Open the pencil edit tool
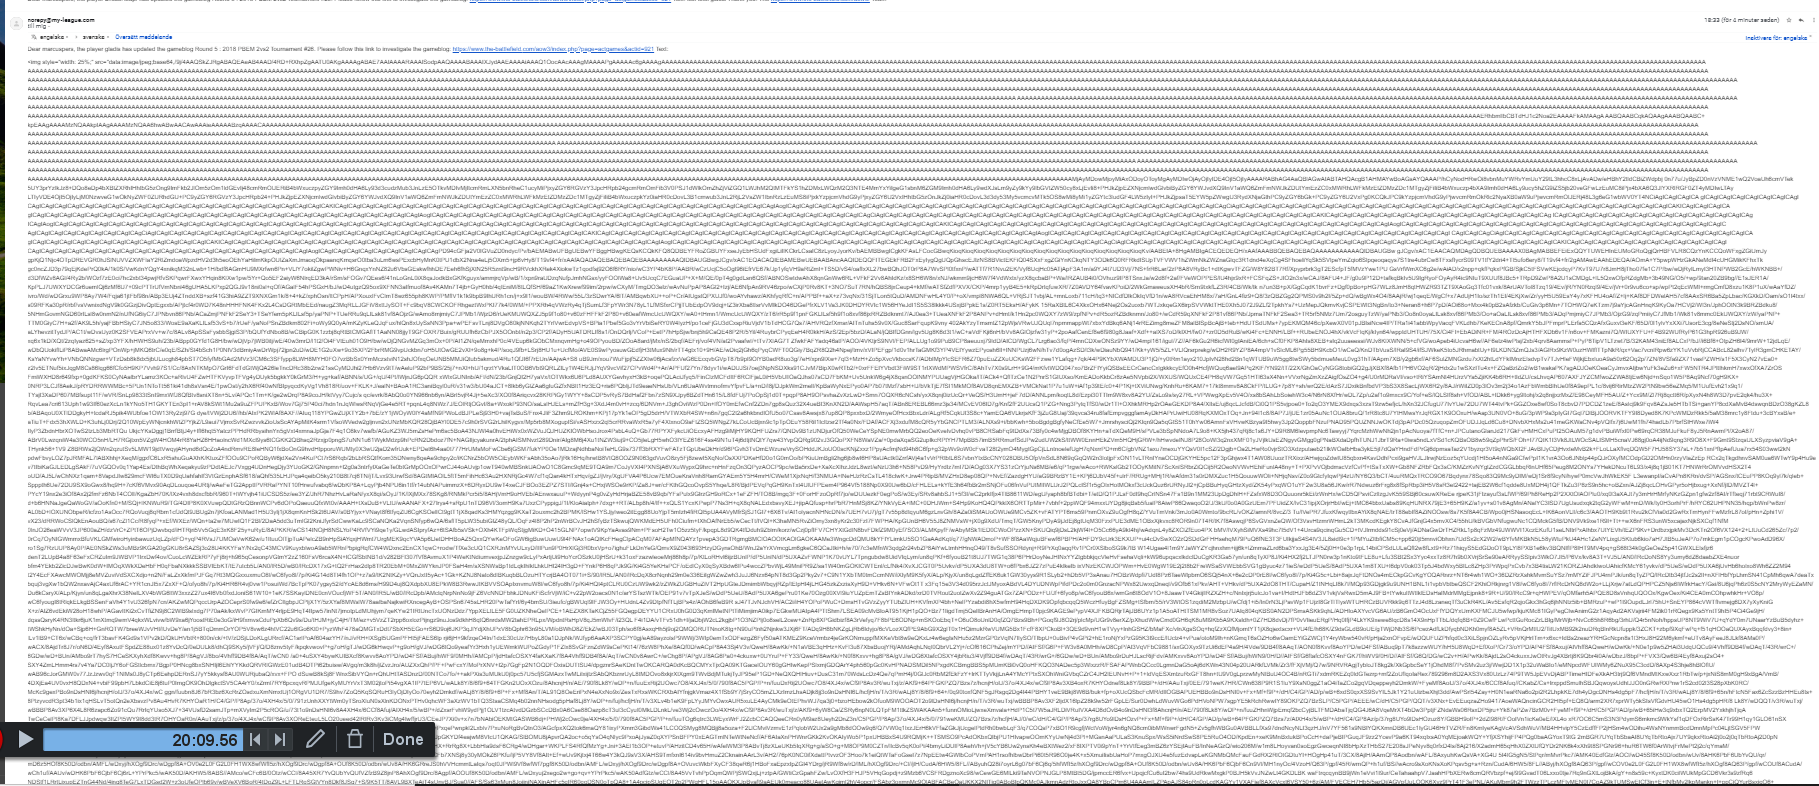This screenshot has width=1819, height=786. 315,740
